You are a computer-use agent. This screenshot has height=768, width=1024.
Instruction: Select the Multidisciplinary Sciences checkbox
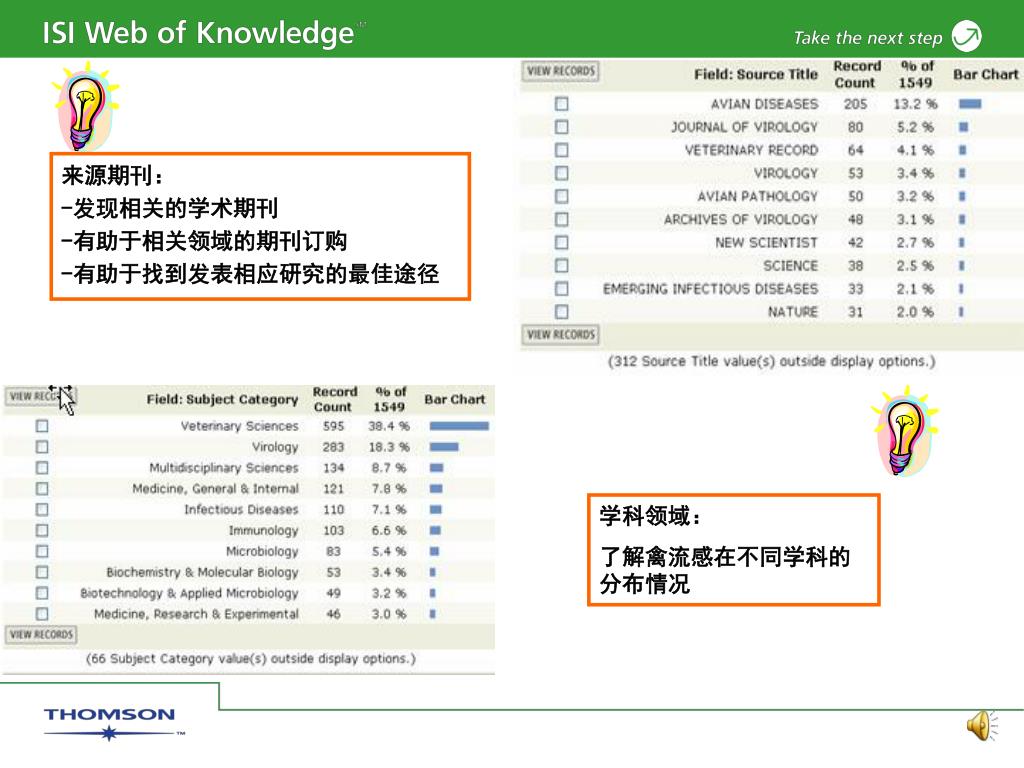pyautogui.click(x=42, y=468)
